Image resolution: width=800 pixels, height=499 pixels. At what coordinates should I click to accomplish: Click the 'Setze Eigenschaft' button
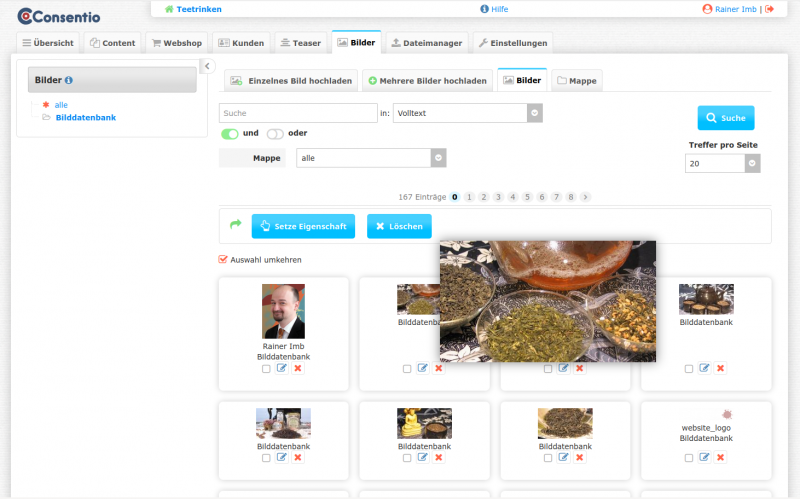tap(303, 226)
